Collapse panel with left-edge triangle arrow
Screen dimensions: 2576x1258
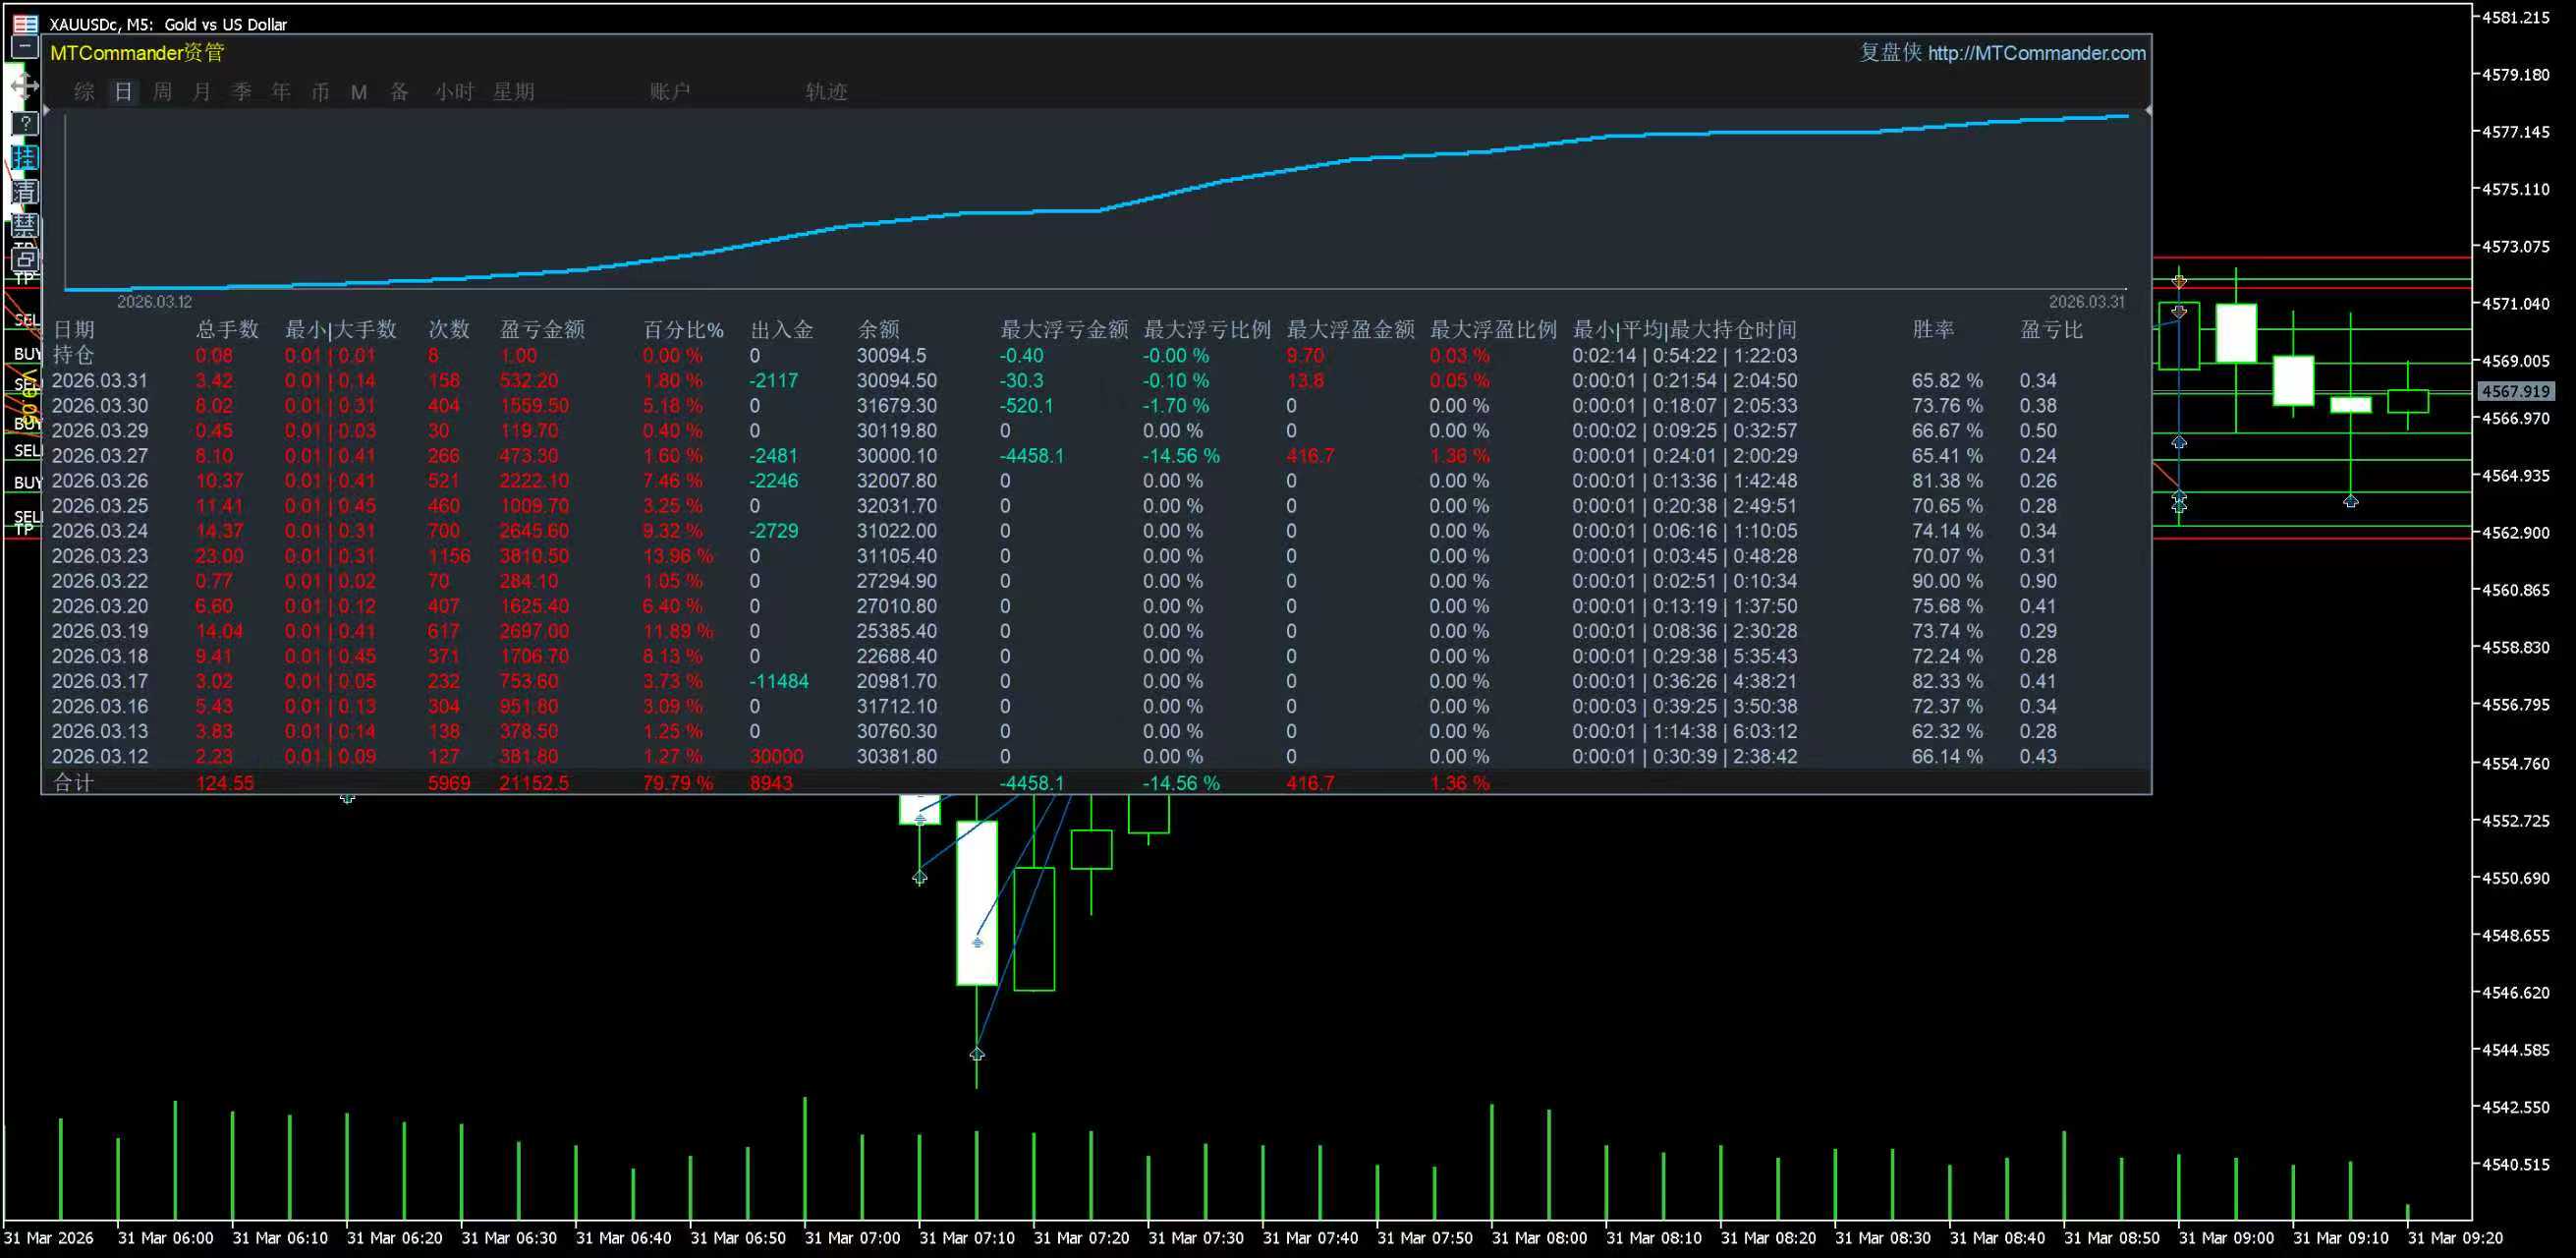pos(46,110)
